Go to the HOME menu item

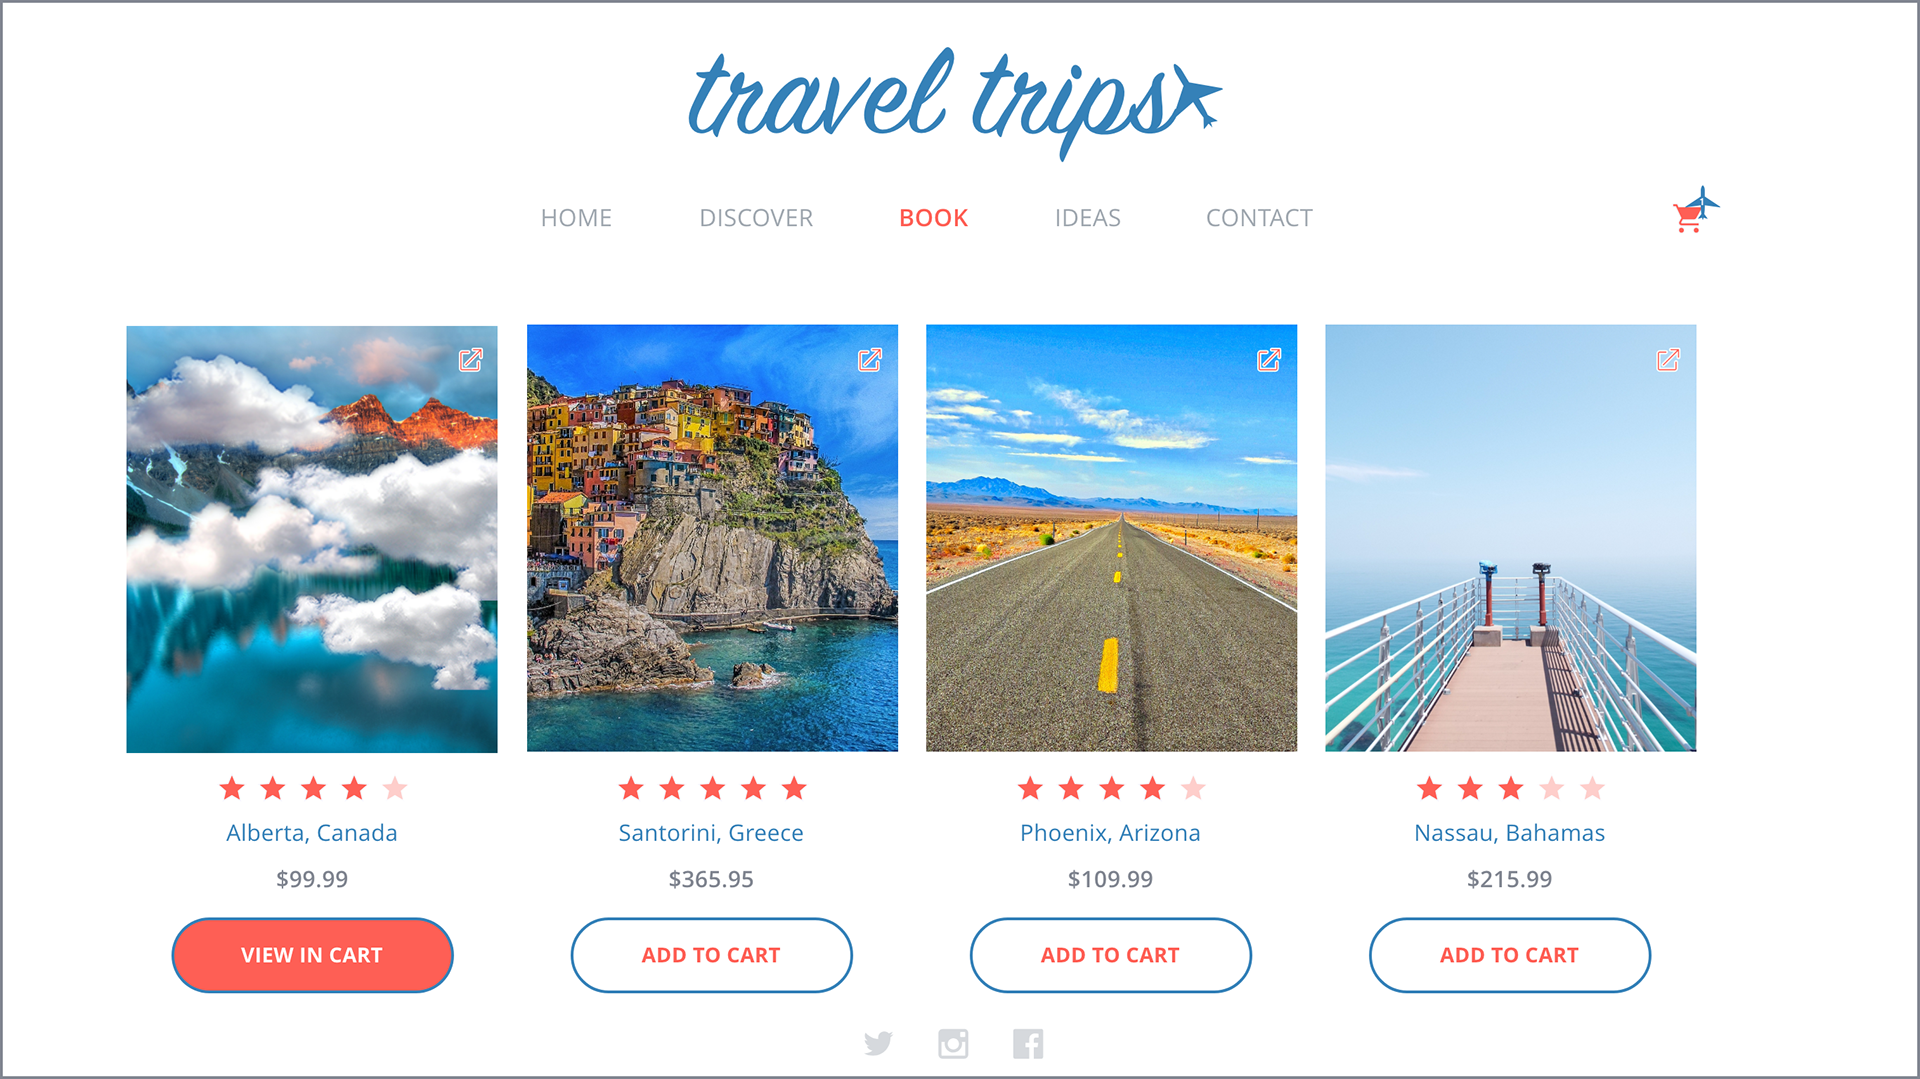pos(576,218)
